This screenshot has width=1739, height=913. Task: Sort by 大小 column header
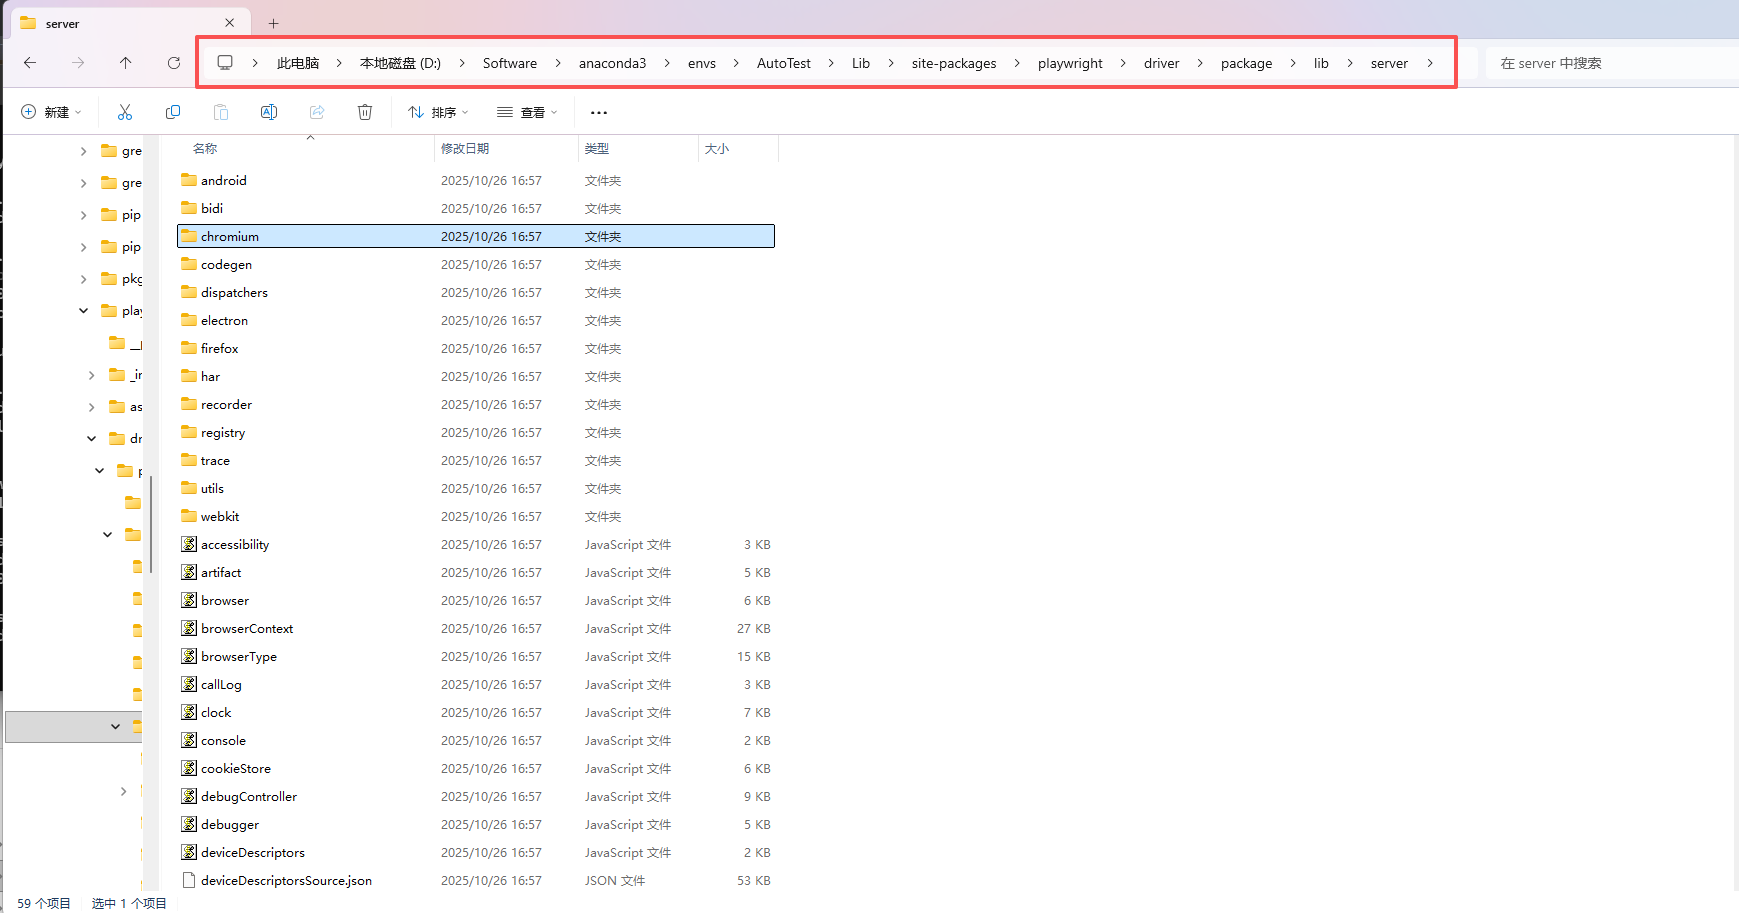pos(717,148)
